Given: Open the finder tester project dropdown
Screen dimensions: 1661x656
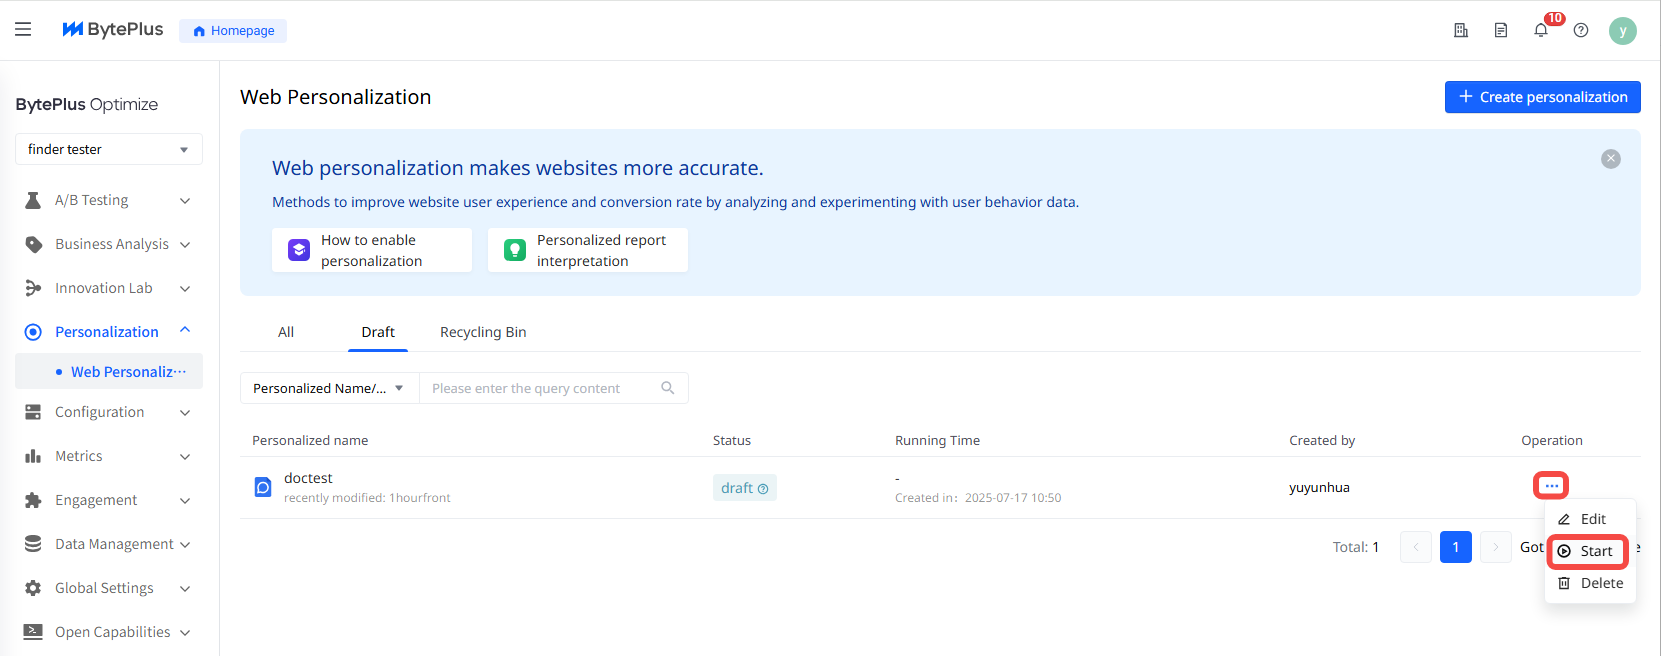Looking at the screenshot, I should coord(109,149).
